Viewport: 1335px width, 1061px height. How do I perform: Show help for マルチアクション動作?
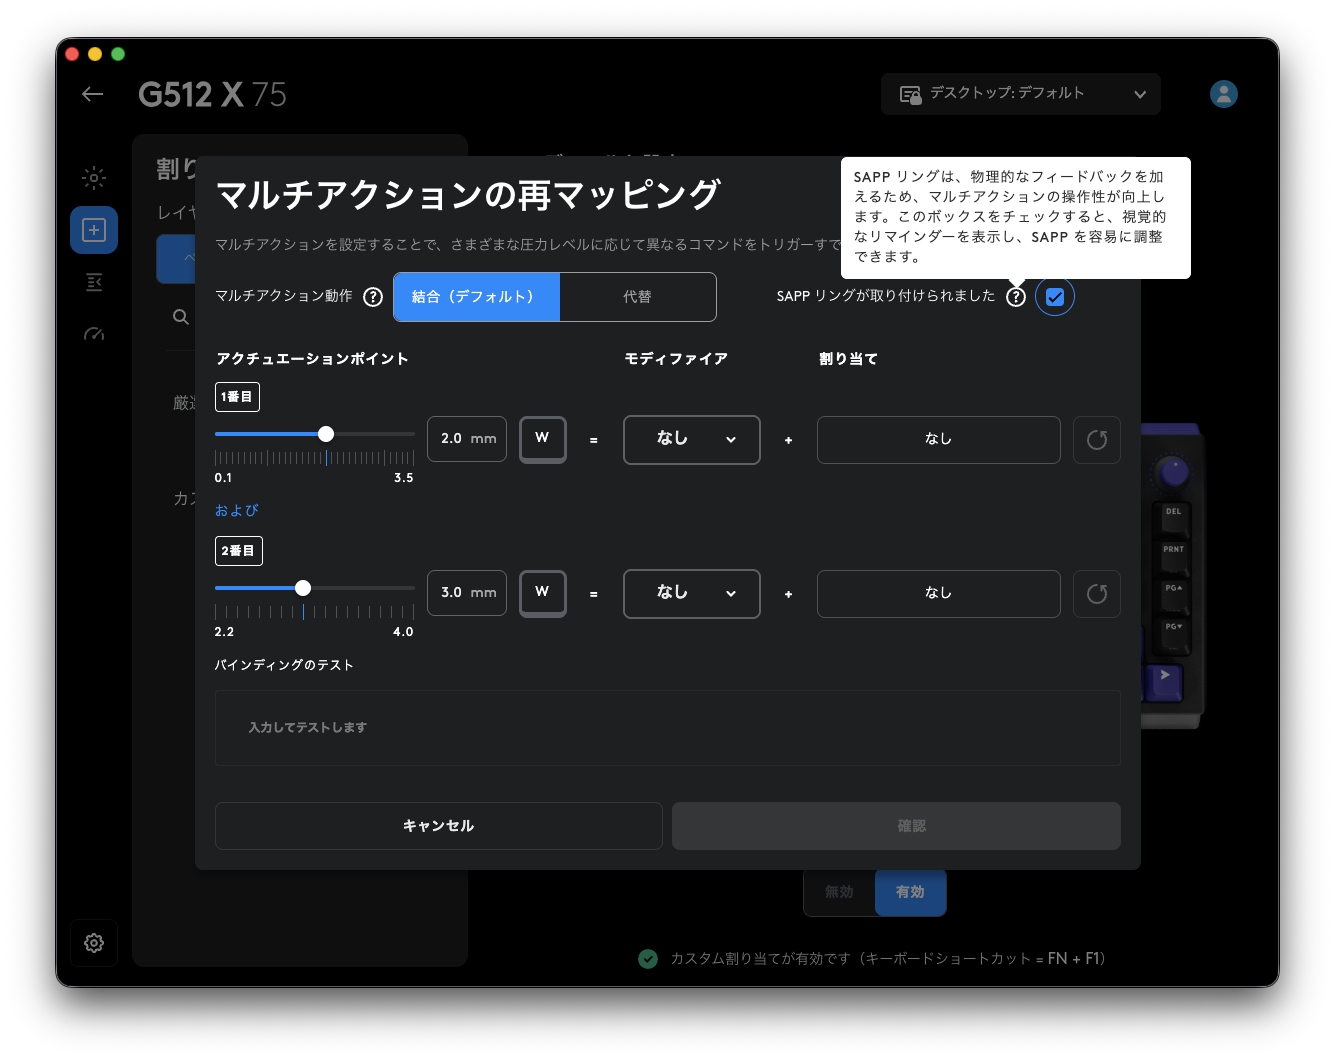[x=373, y=297]
